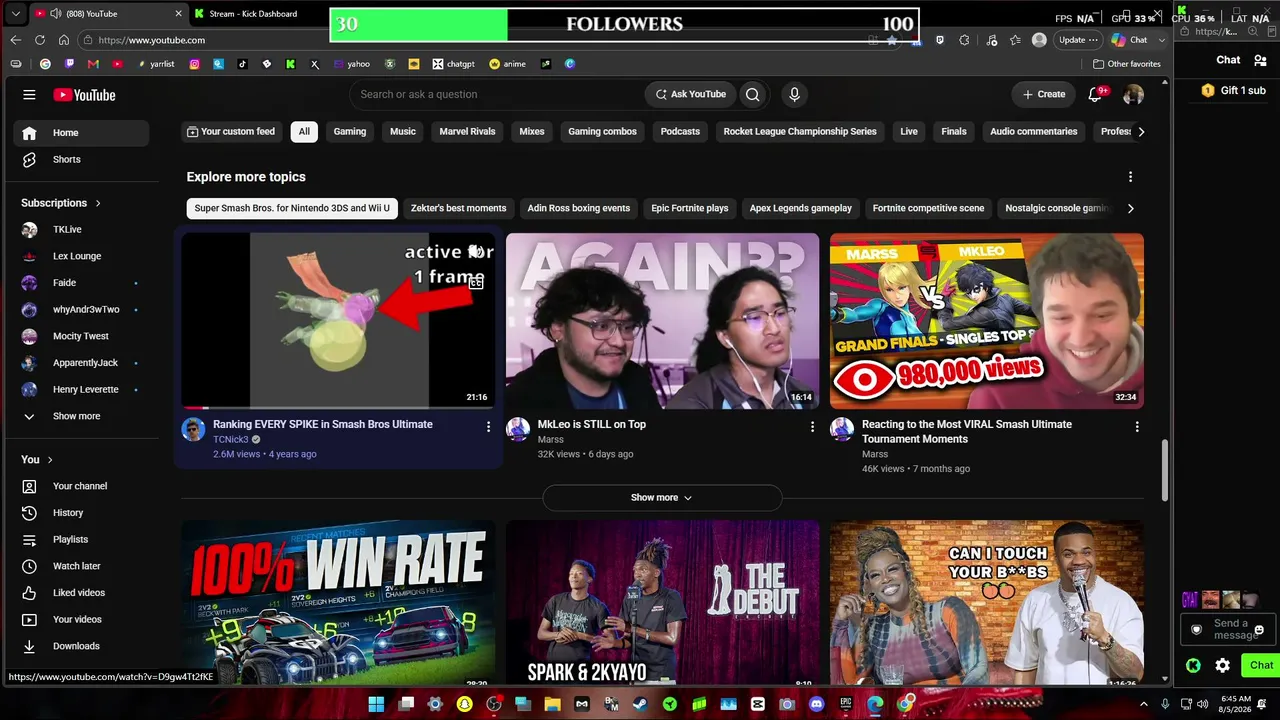Click the green Chat send button
The width and height of the screenshot is (1280, 720).
[1260, 665]
